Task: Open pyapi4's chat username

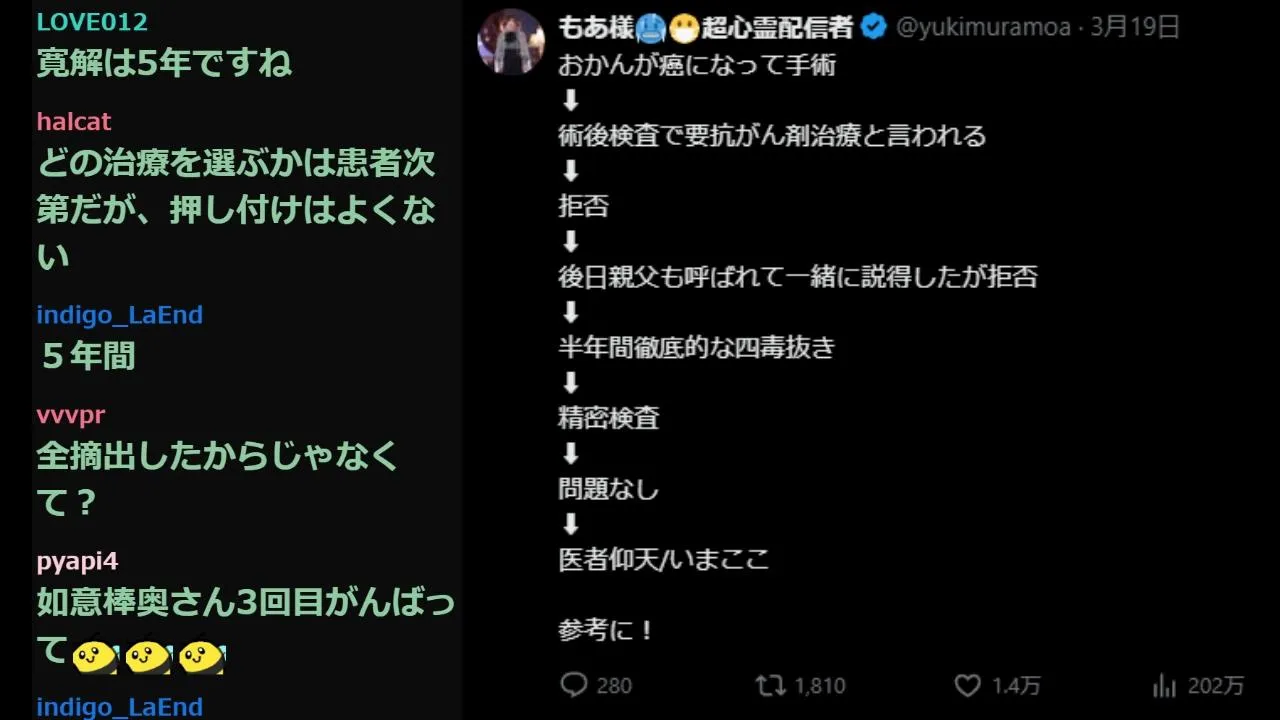Action: (78, 561)
